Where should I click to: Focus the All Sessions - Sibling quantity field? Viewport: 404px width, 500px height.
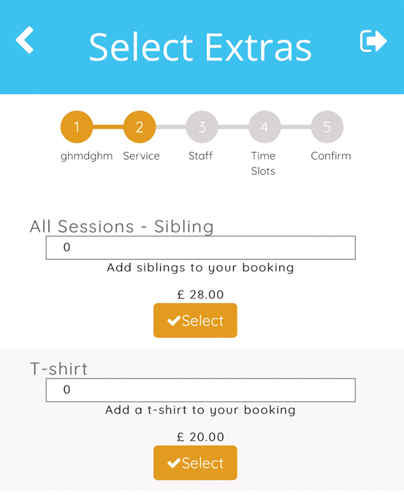tap(201, 248)
